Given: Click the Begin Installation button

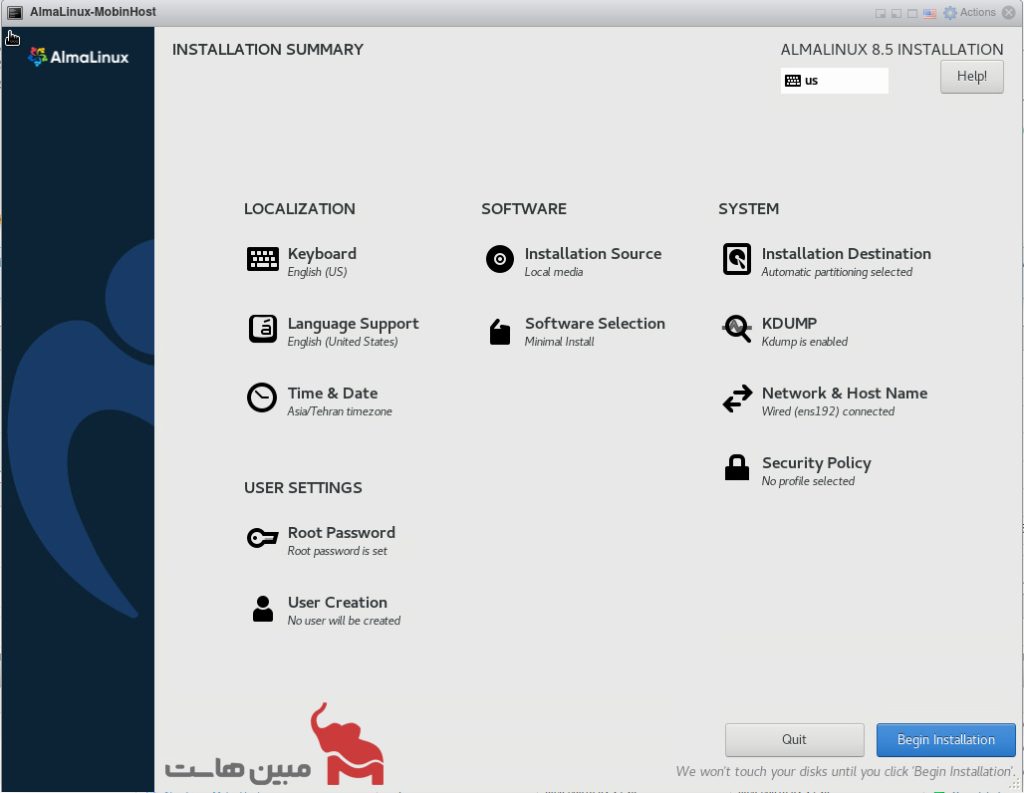Looking at the screenshot, I should pos(946,739).
